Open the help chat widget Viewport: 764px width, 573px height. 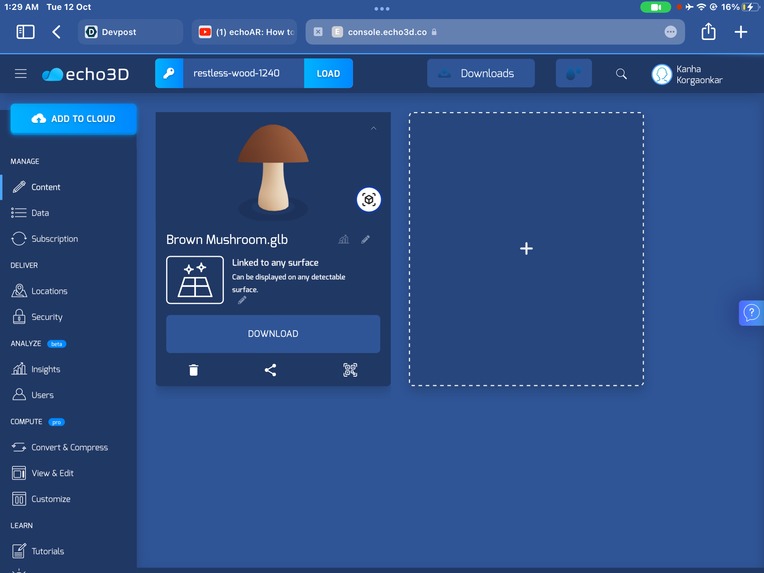(751, 312)
